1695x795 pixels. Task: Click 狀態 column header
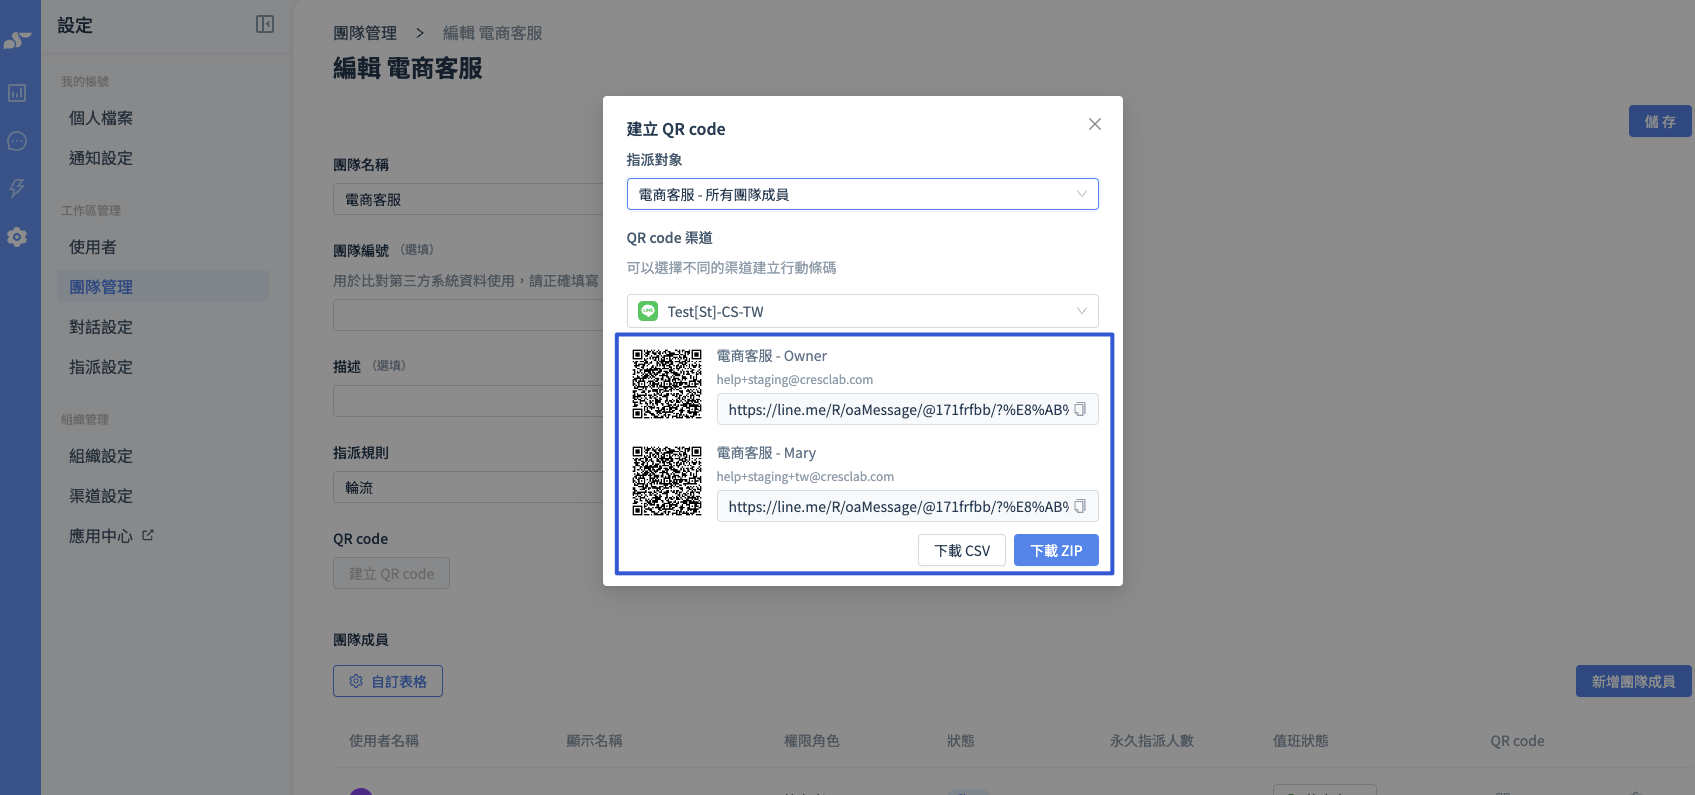(961, 741)
